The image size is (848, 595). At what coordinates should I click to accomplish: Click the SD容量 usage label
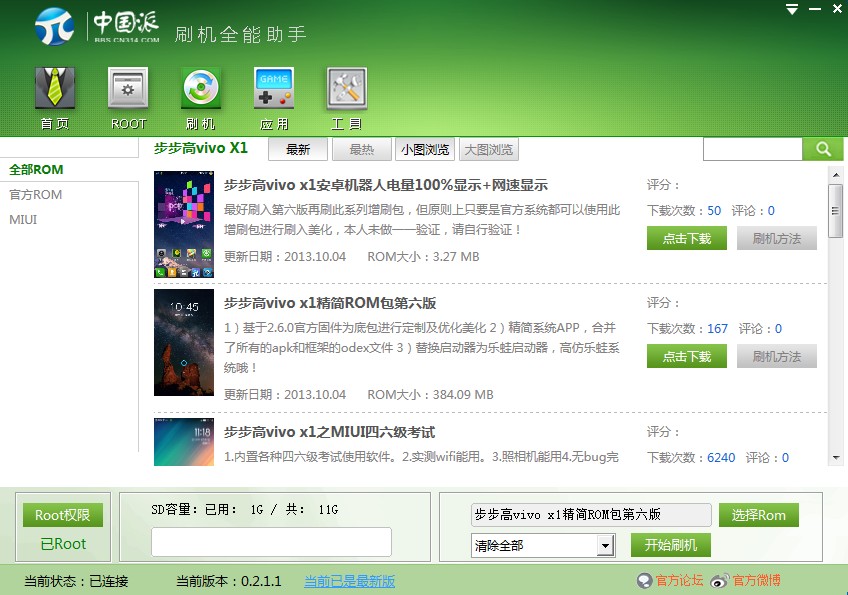tap(244, 510)
